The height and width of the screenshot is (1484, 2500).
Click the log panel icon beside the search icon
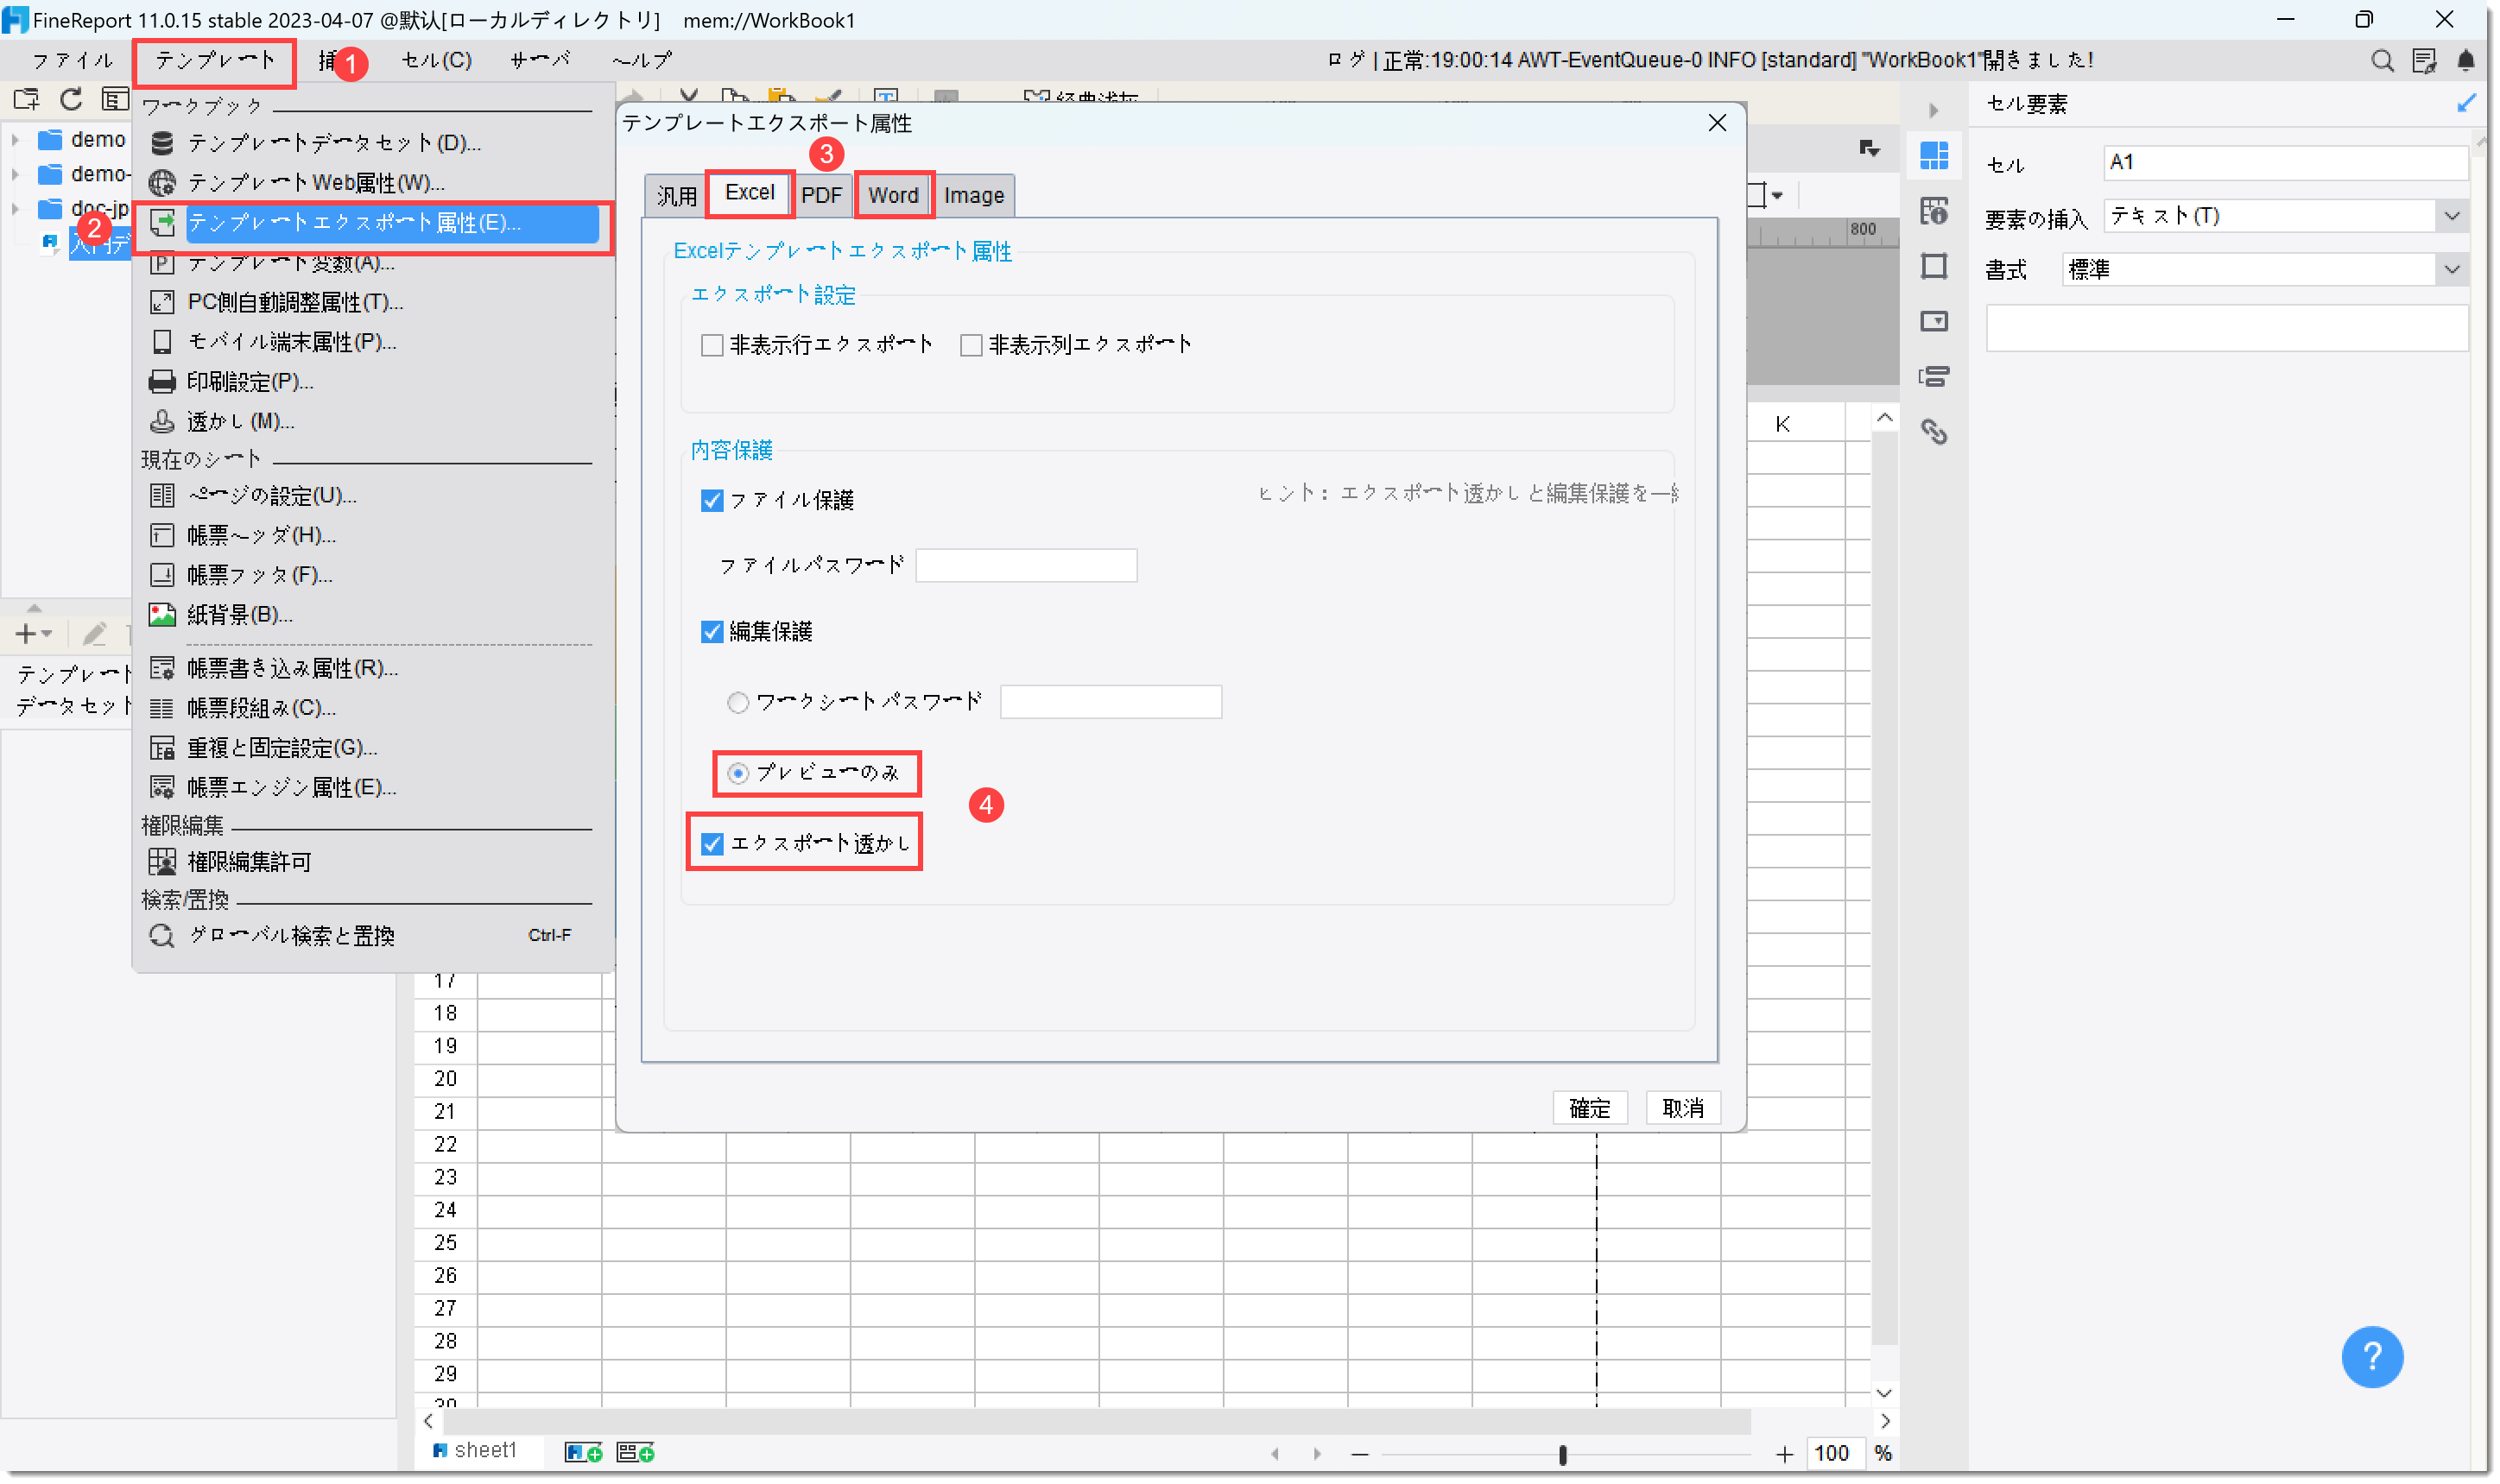(x=2425, y=61)
